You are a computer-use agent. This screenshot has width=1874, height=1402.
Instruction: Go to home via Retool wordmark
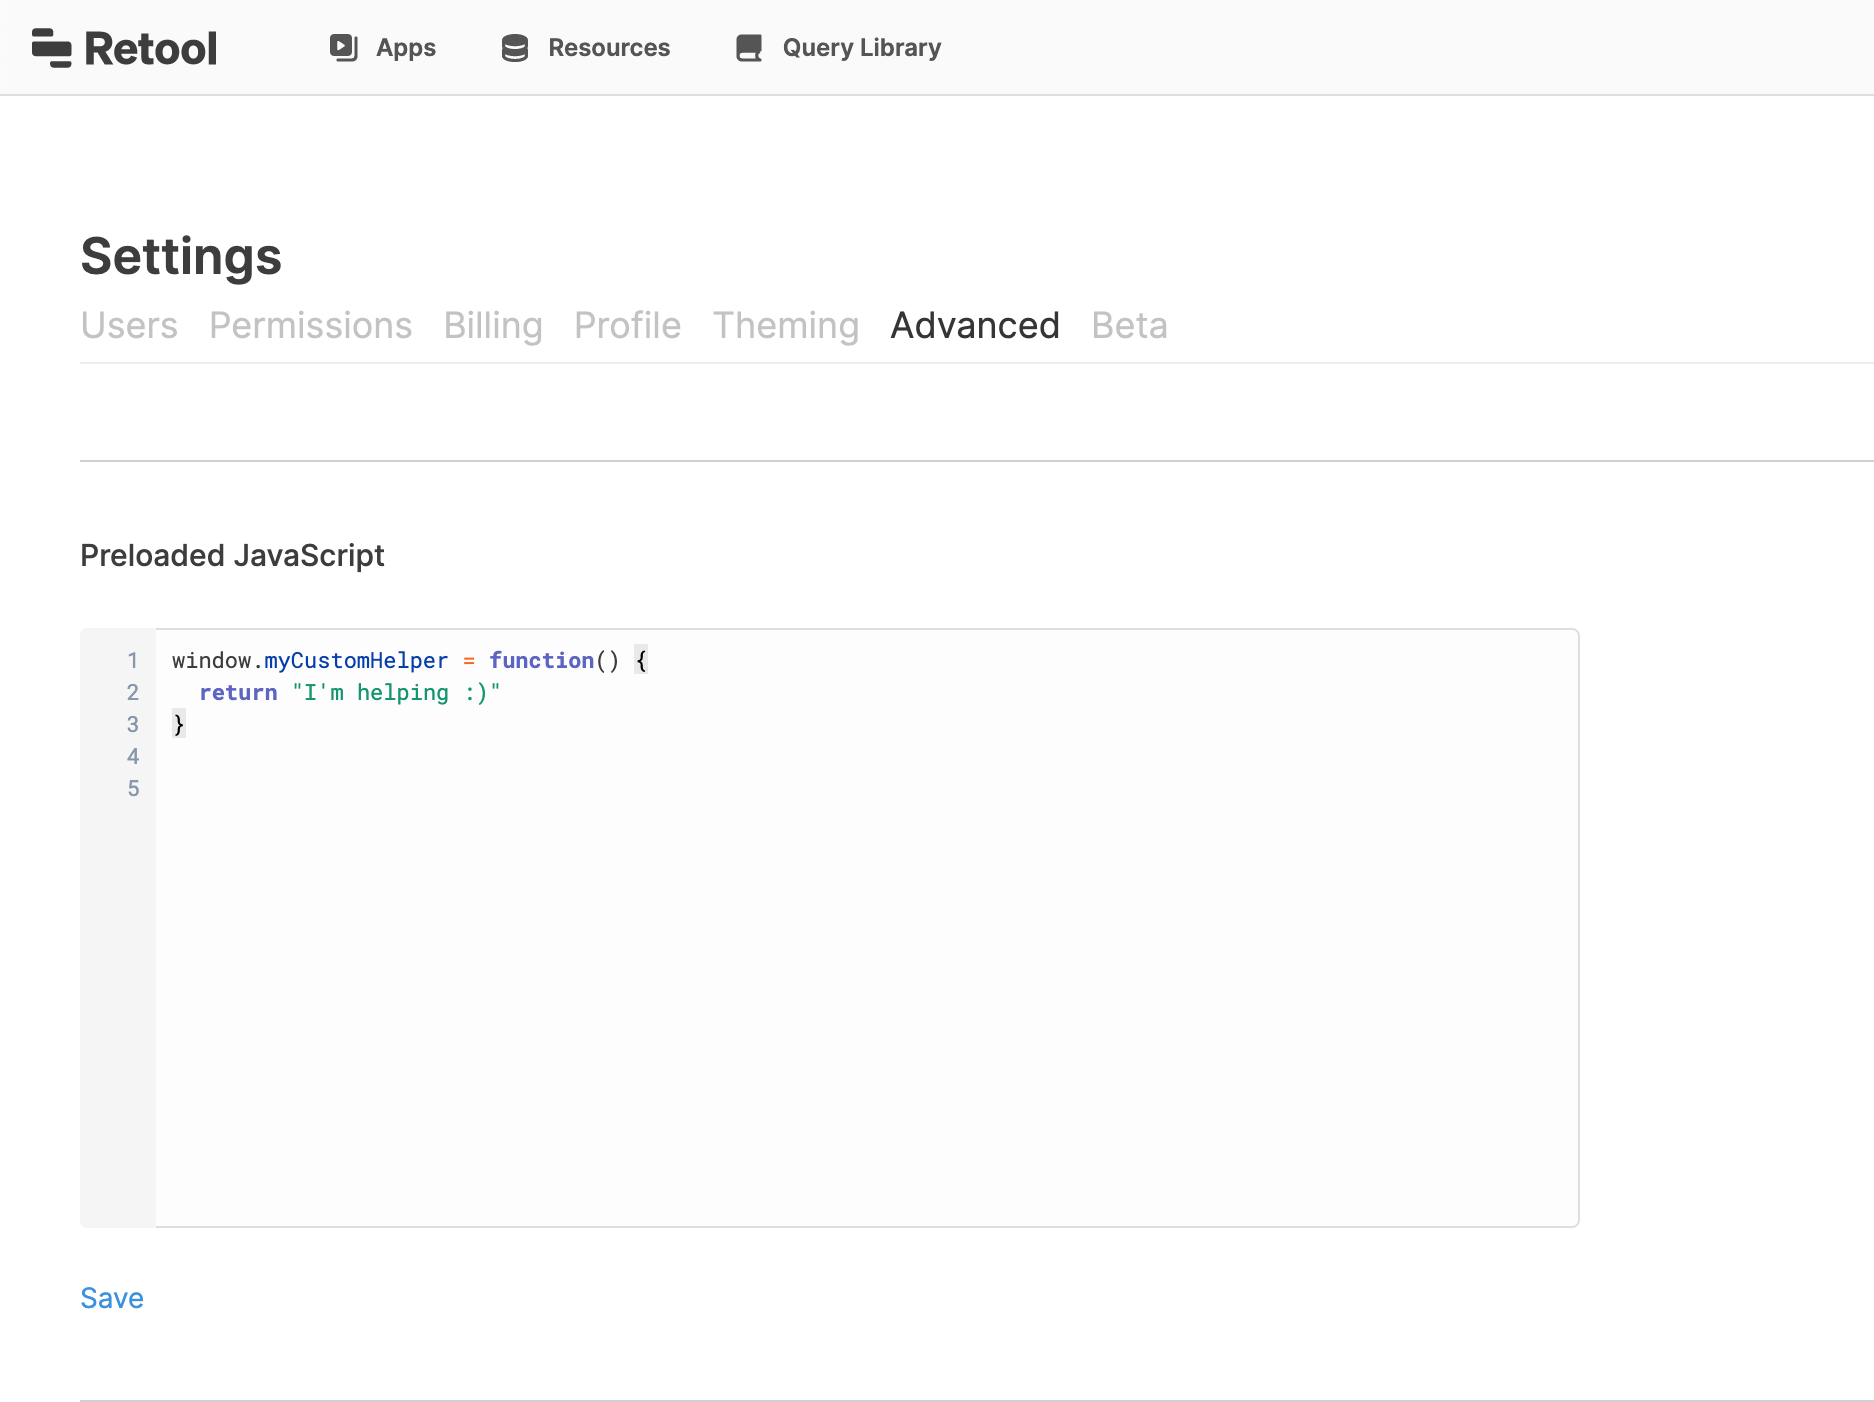151,48
